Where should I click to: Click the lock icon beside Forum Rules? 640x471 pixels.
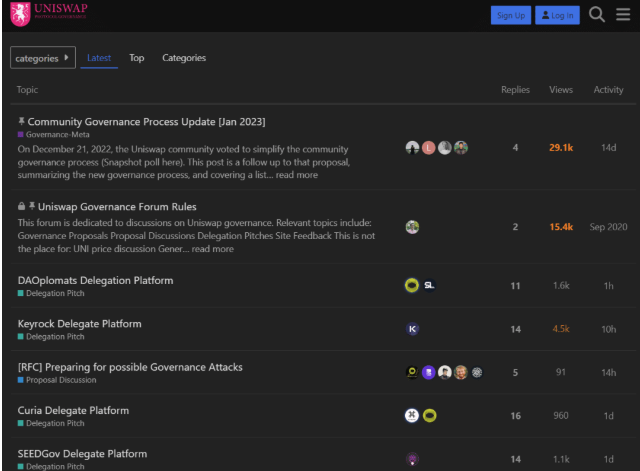(21, 206)
